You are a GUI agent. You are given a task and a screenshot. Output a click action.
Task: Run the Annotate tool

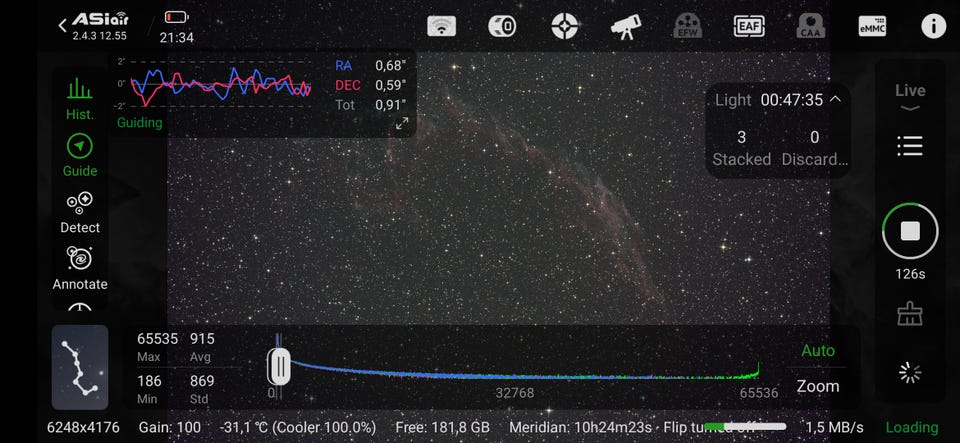(x=80, y=269)
